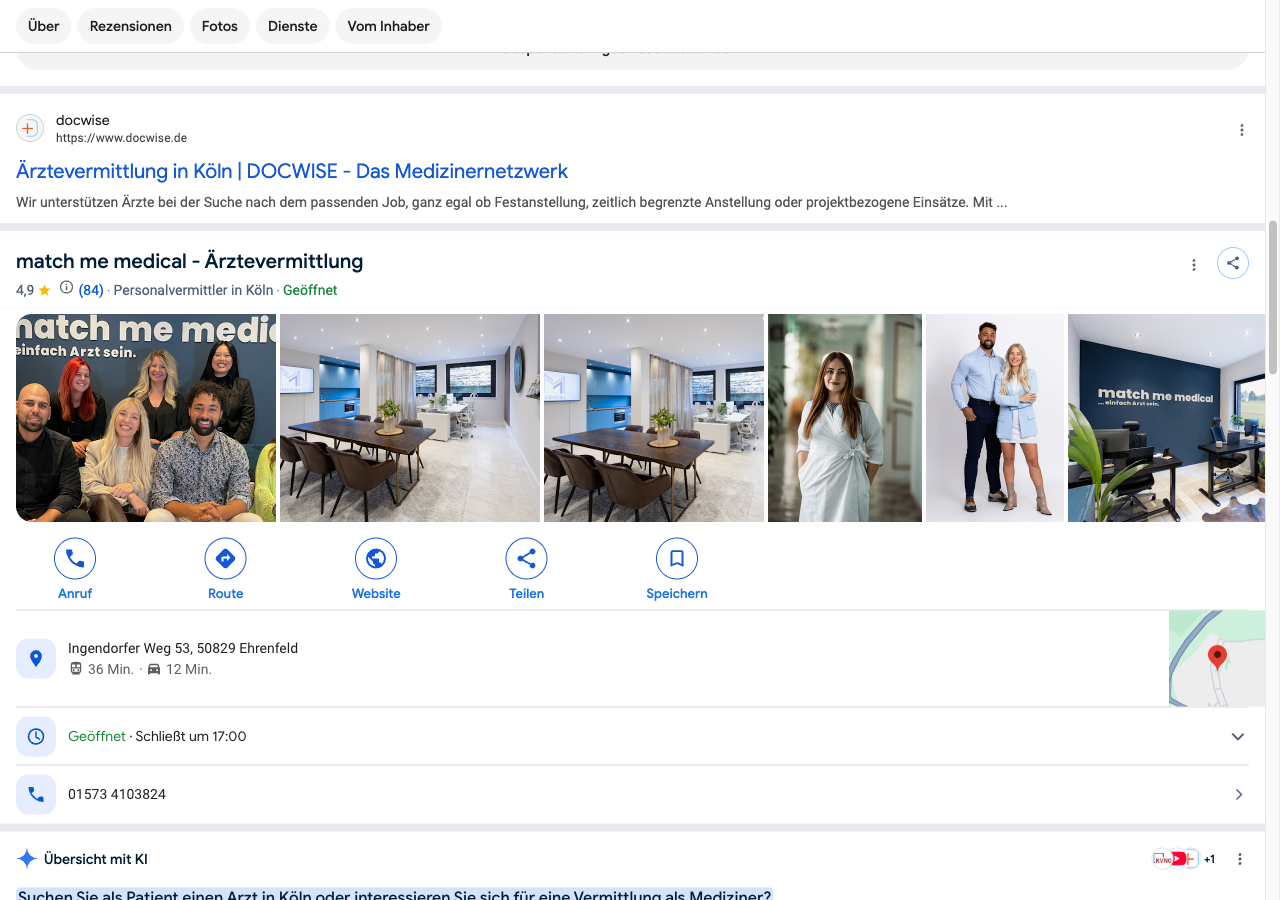Open photo of woman in white dress
The image size is (1280, 900).
tap(845, 418)
